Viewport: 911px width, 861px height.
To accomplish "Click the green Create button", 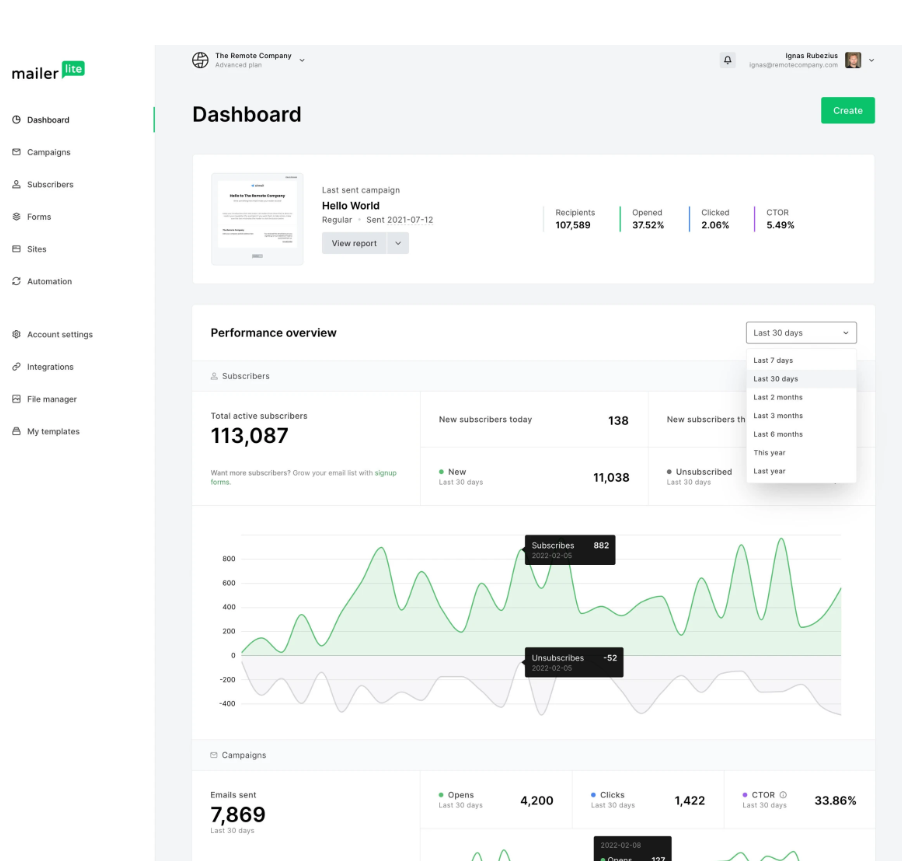I will [848, 110].
